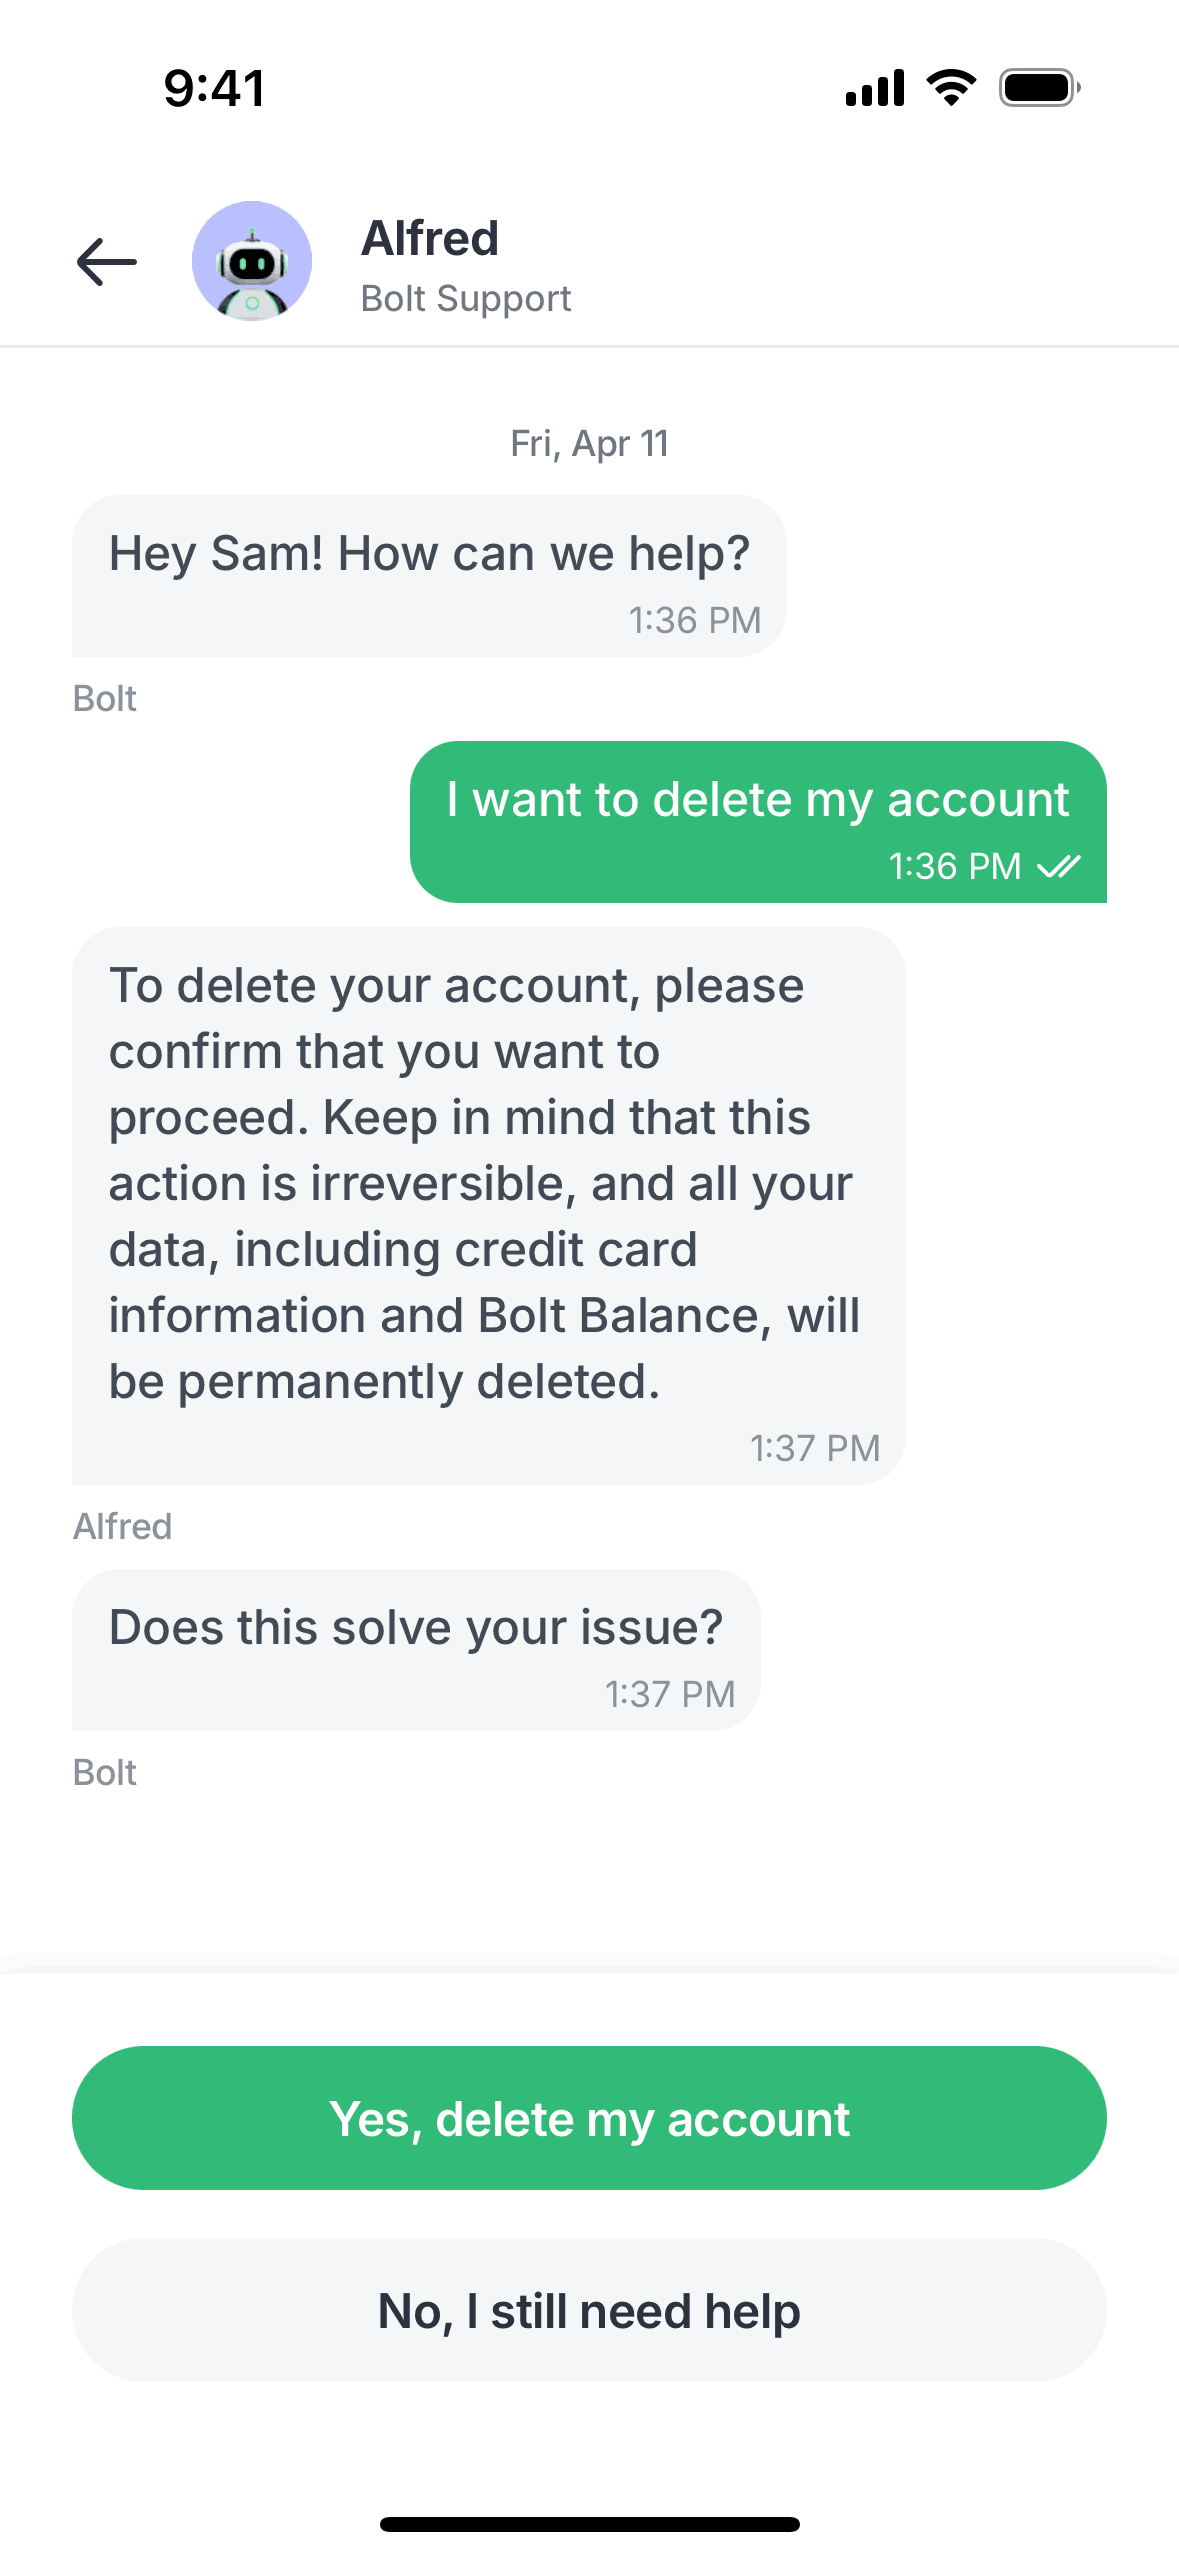Tap the Wi-Fi status icon
This screenshot has width=1179, height=2556.
pyautogui.click(x=952, y=88)
